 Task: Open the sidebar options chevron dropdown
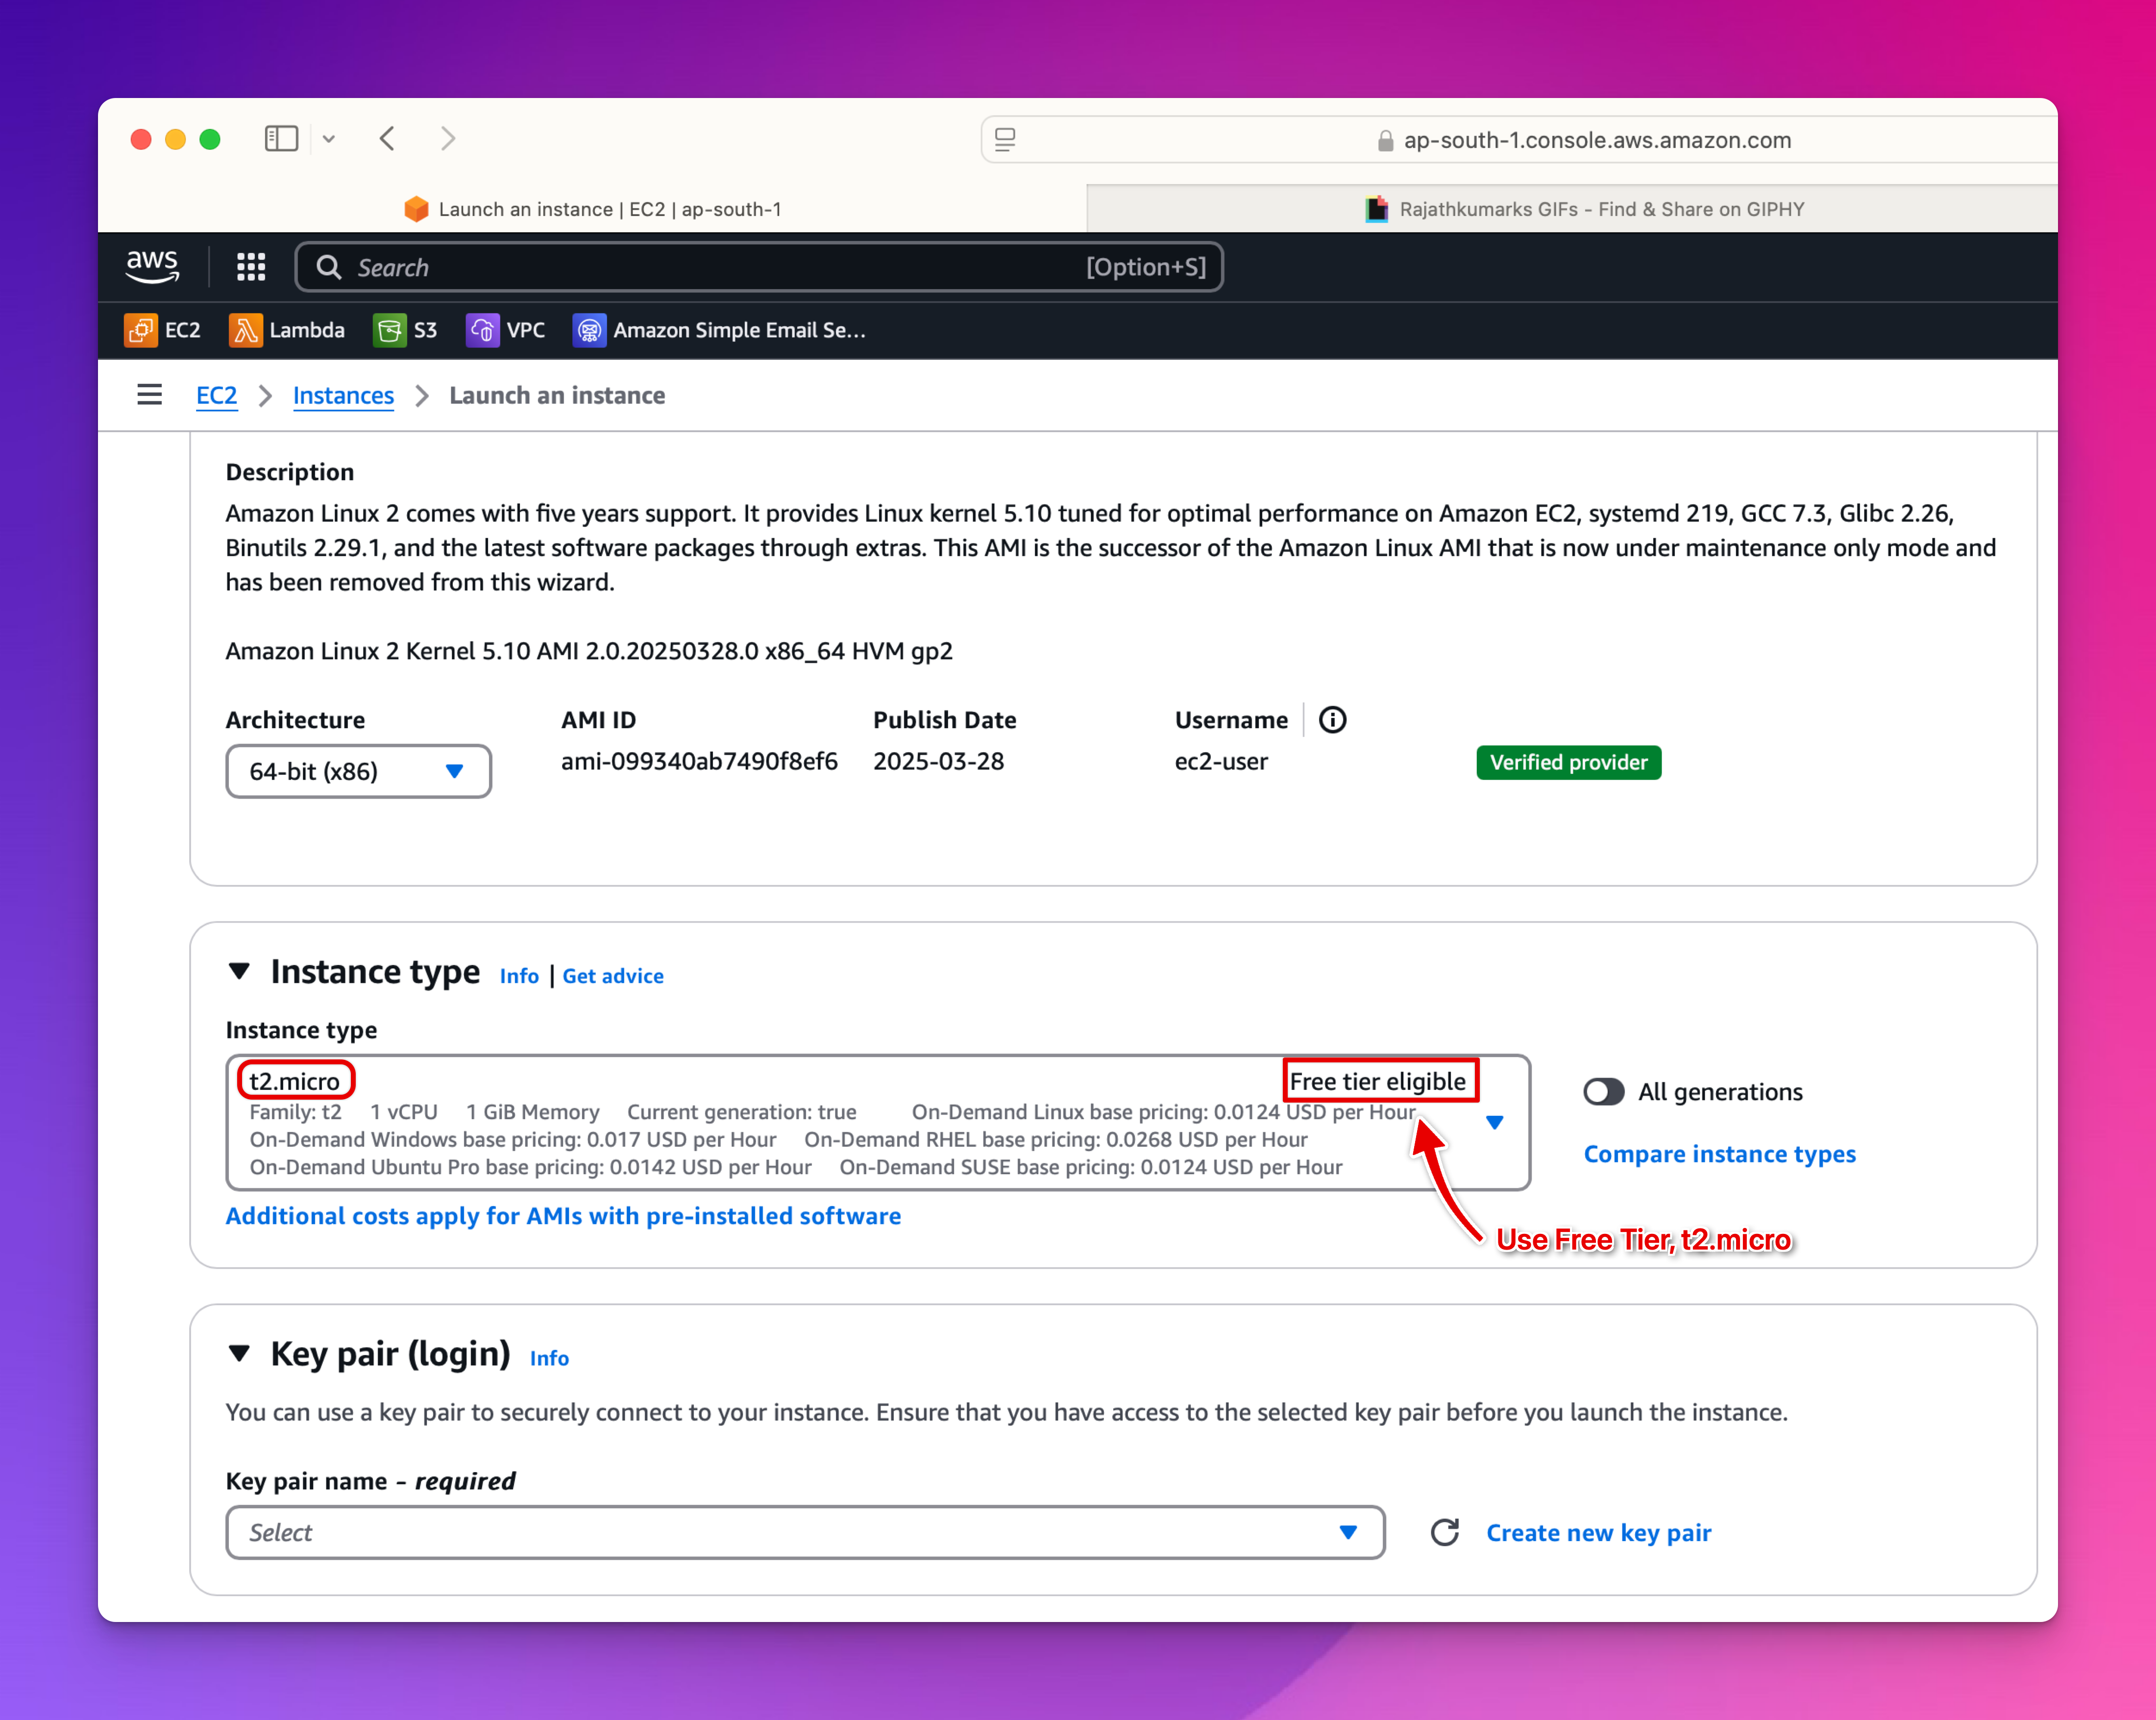[329, 139]
